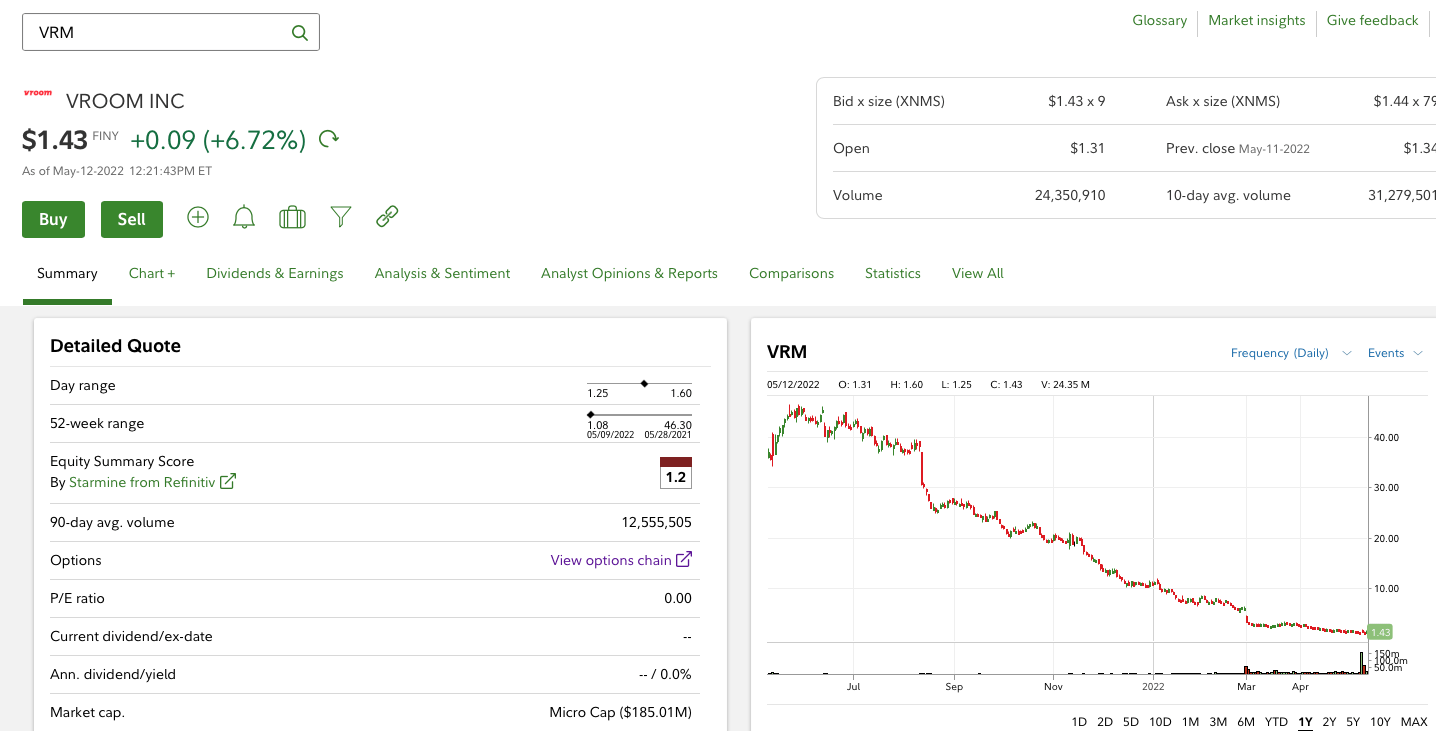Switch to Comparisons tab
1436x731 pixels.
point(791,273)
